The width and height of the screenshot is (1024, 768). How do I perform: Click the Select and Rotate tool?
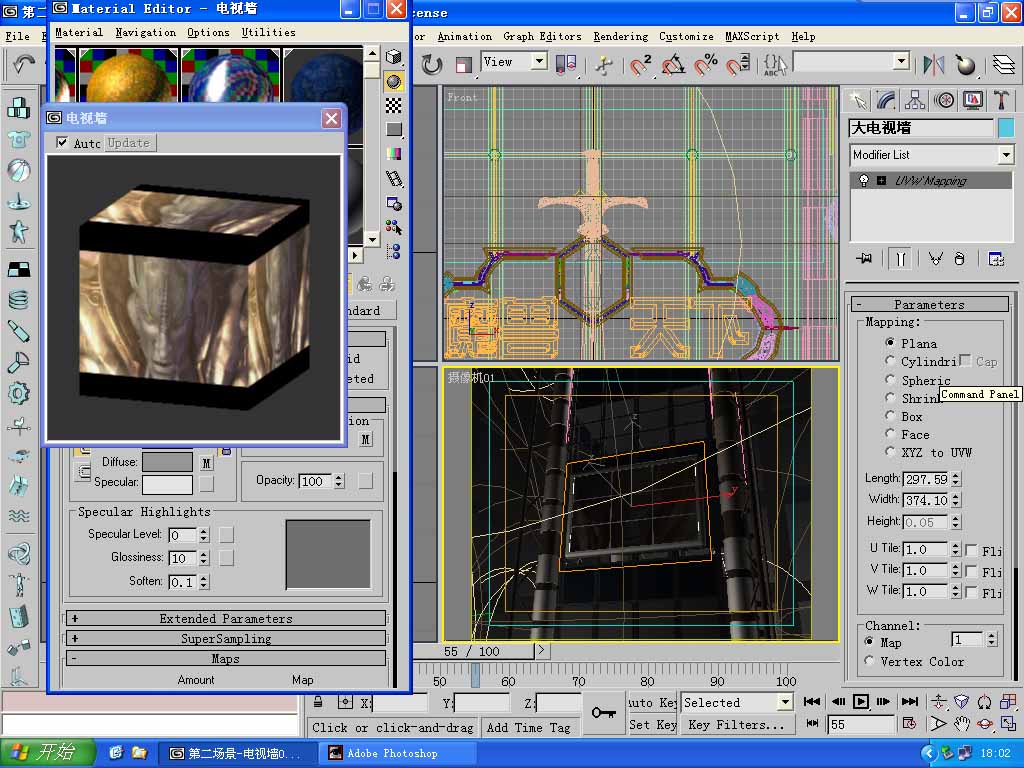click(432, 64)
